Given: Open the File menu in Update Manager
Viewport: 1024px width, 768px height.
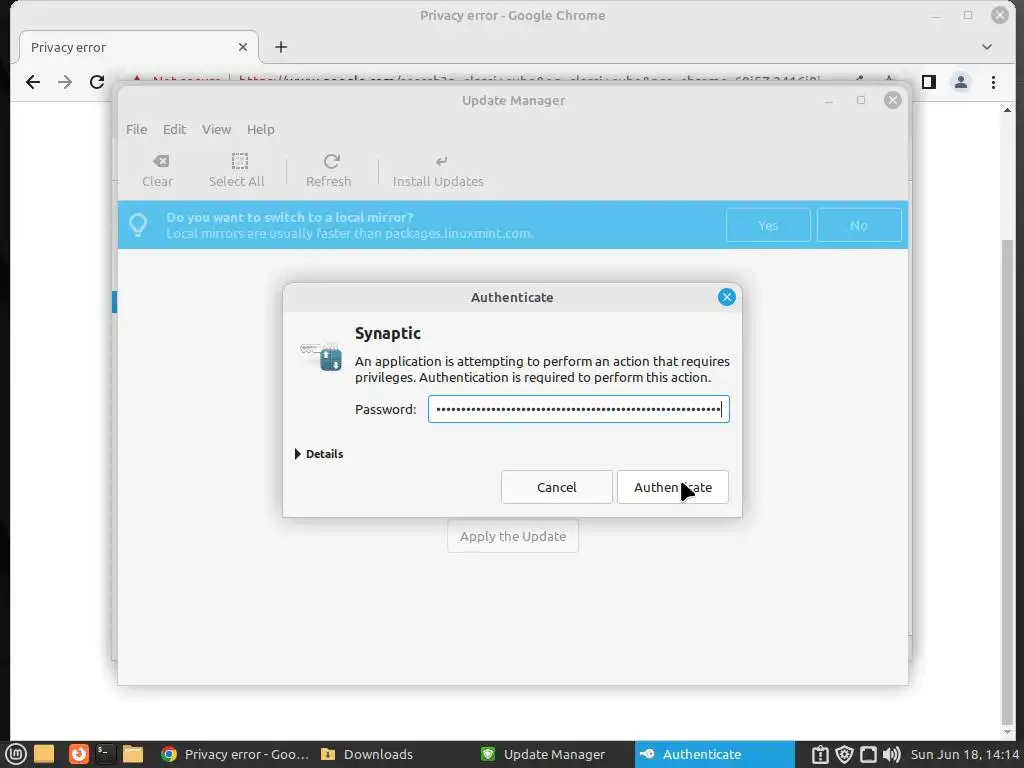Looking at the screenshot, I should point(136,129).
